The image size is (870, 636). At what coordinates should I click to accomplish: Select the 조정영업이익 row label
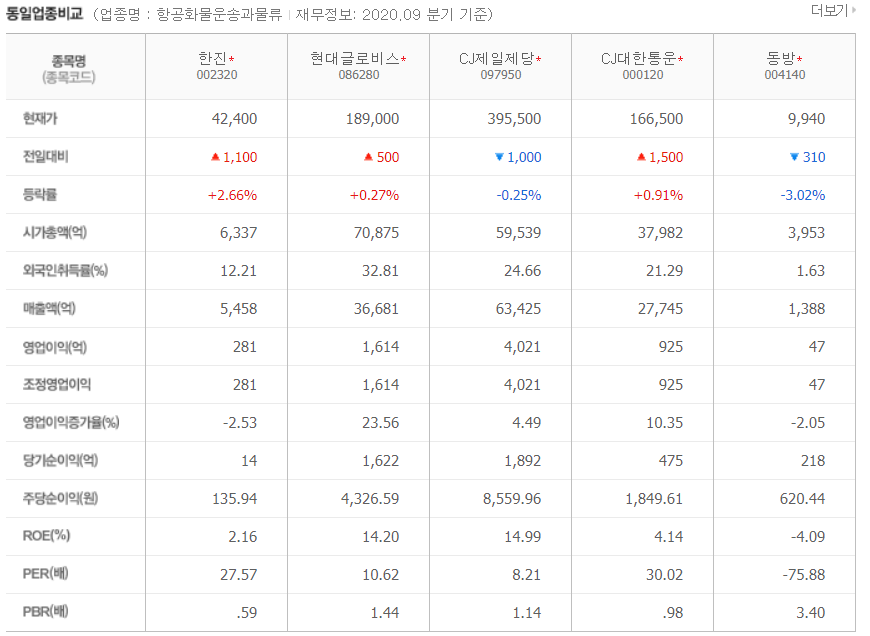[57, 384]
